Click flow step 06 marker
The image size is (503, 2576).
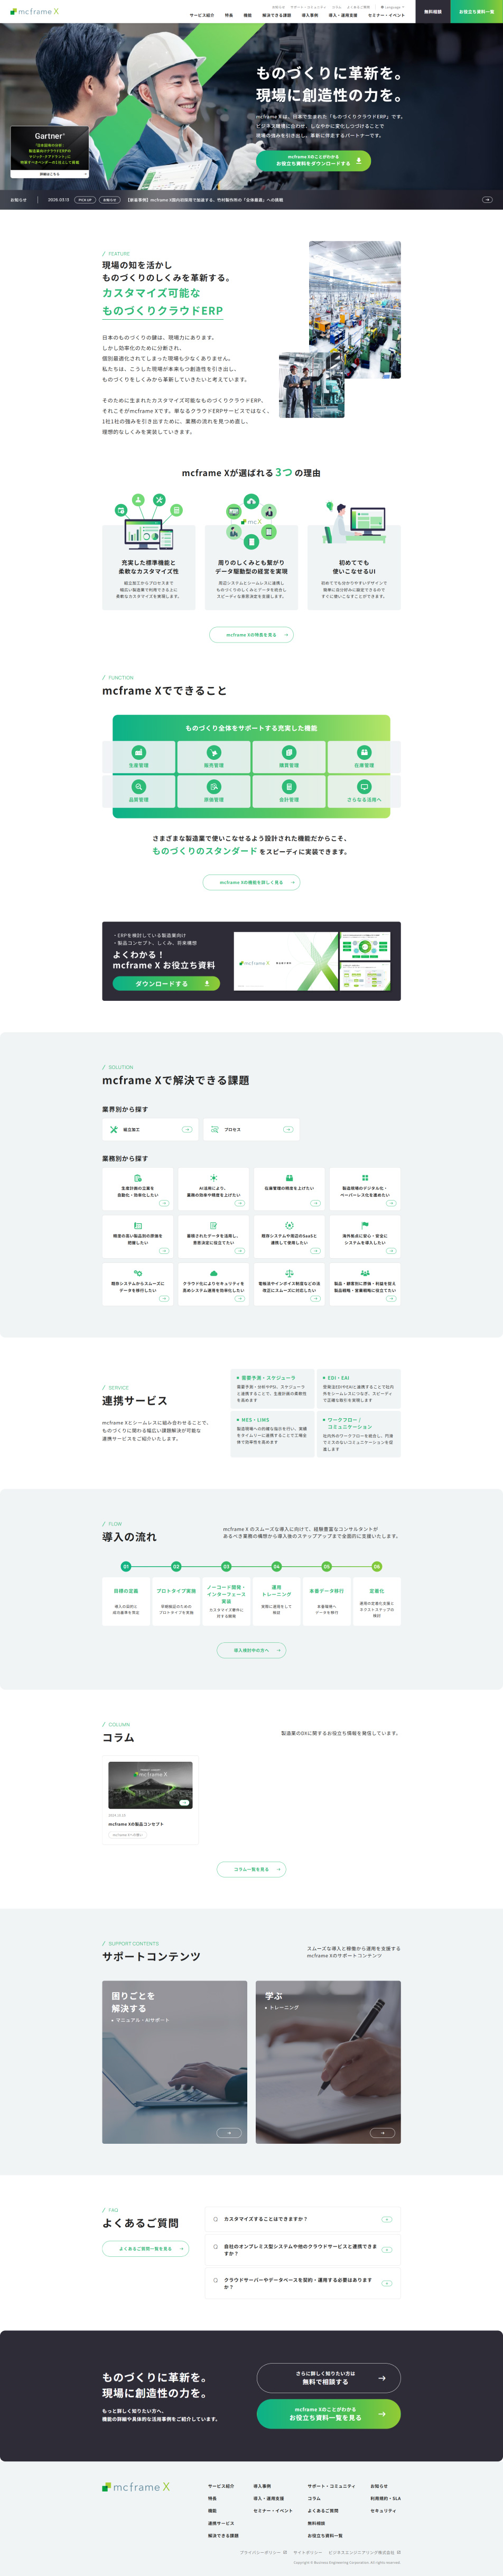point(377,1566)
